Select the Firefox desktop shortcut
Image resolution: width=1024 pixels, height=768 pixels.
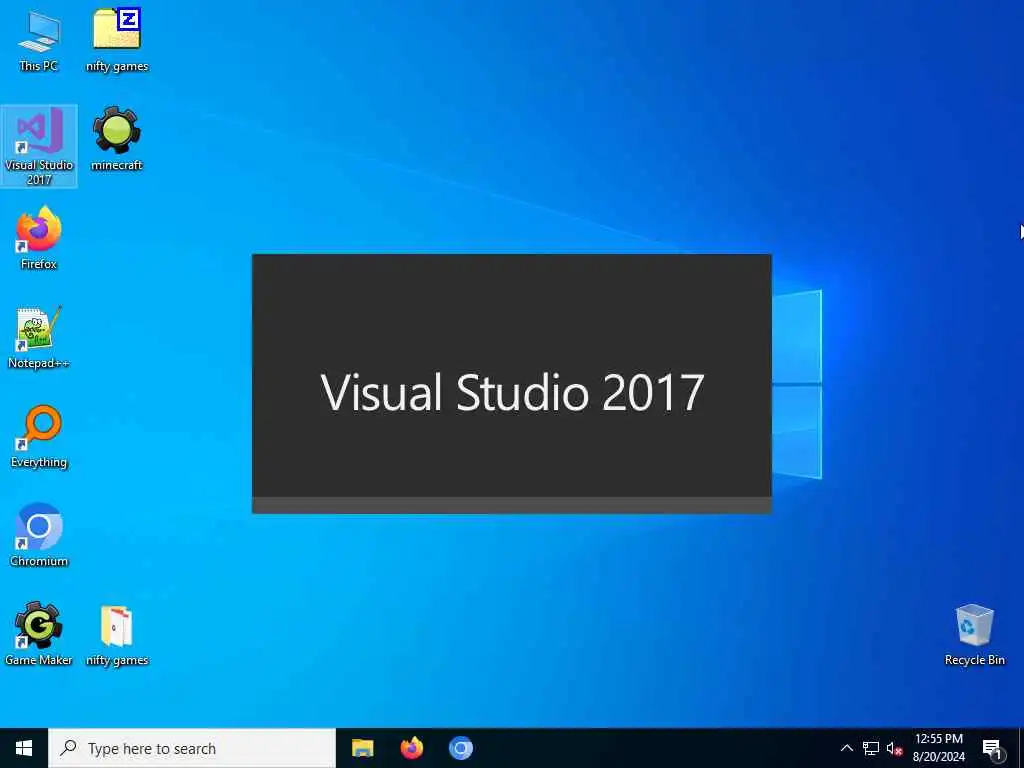[x=39, y=238]
